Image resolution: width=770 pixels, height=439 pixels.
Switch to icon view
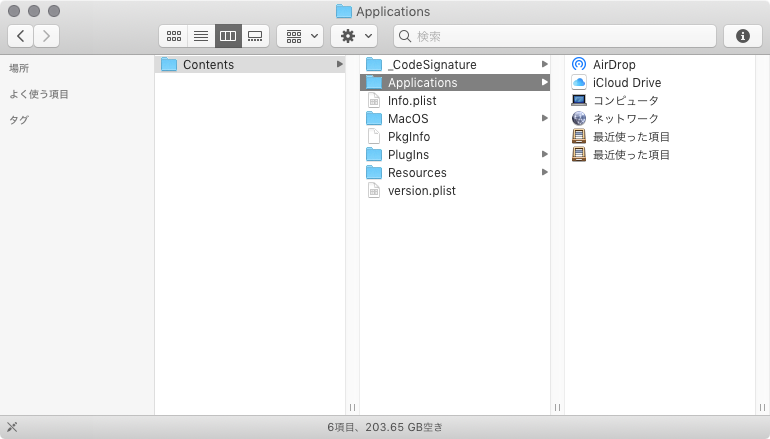pos(173,36)
